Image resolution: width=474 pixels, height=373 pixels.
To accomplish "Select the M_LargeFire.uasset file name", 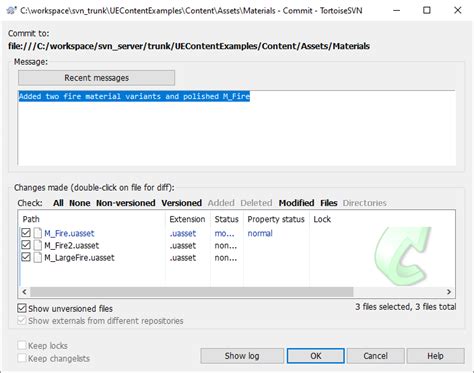I will pyautogui.click(x=79, y=258).
